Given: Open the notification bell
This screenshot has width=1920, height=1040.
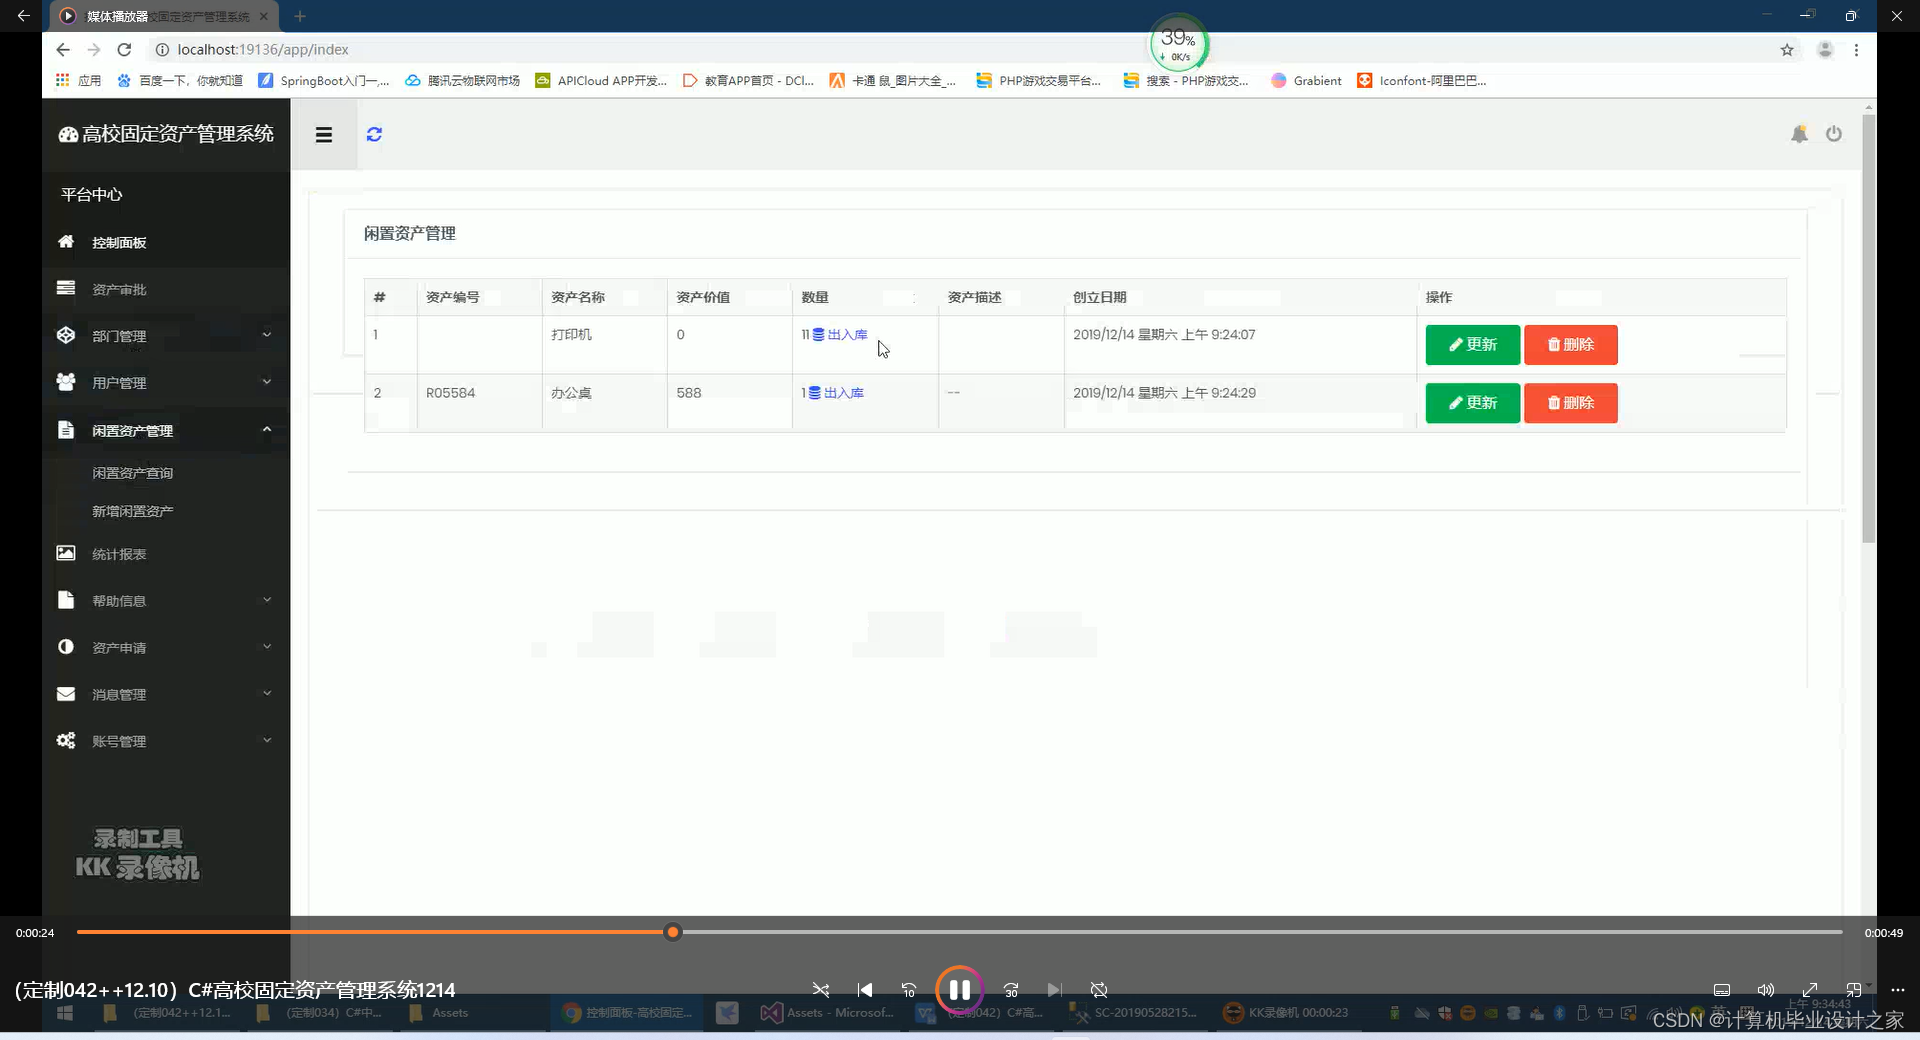Looking at the screenshot, I should tap(1799, 134).
